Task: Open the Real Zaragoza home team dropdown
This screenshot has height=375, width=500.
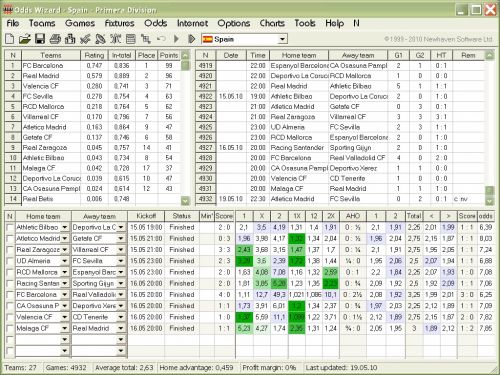Action: click(x=65, y=250)
